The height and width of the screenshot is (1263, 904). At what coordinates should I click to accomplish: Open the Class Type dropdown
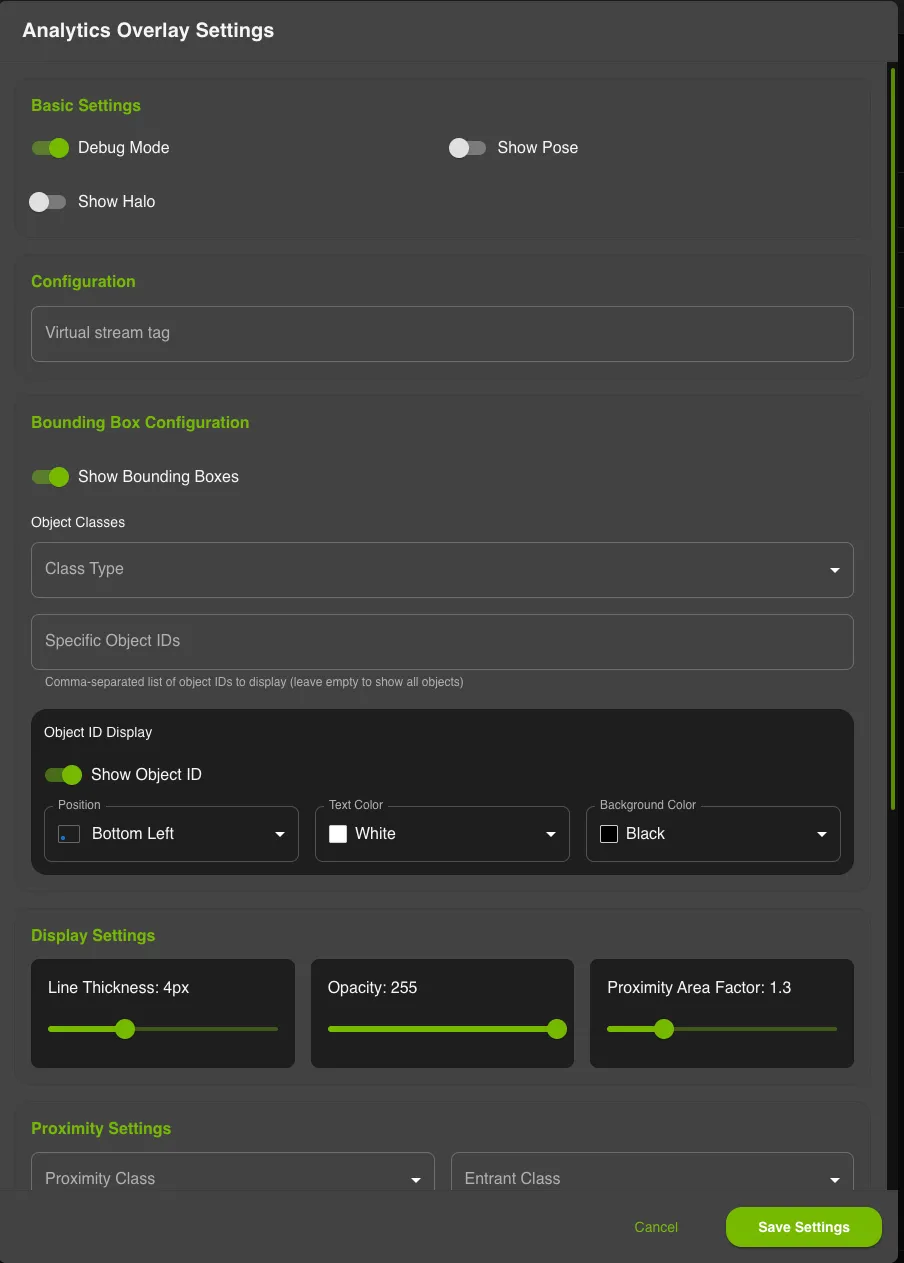pos(442,570)
